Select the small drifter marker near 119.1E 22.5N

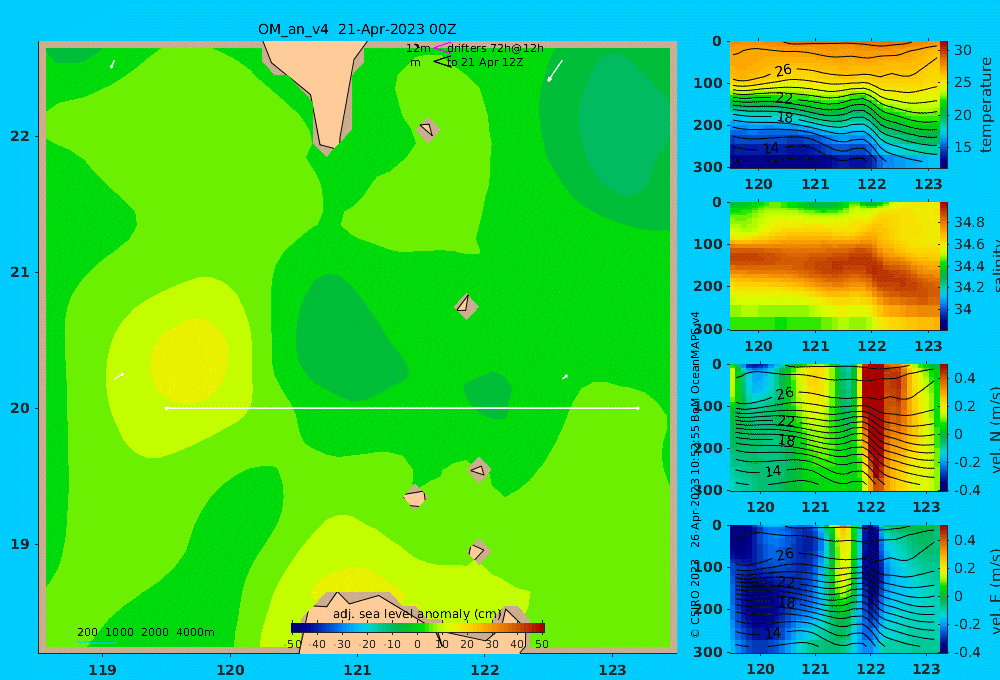(x=112, y=64)
